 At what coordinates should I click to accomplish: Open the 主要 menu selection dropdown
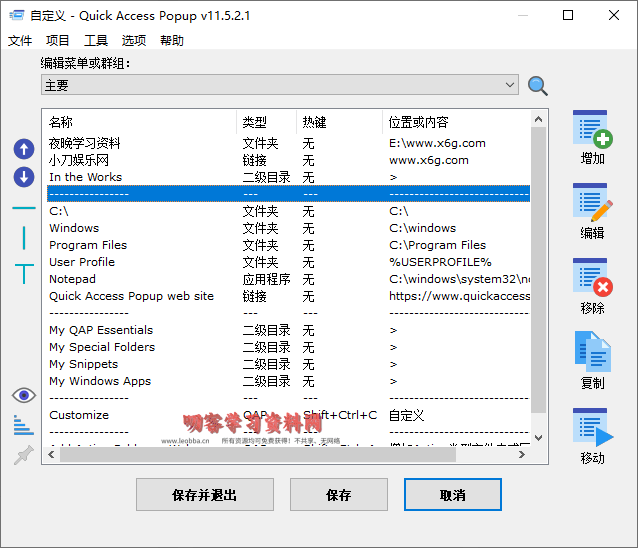pos(280,85)
